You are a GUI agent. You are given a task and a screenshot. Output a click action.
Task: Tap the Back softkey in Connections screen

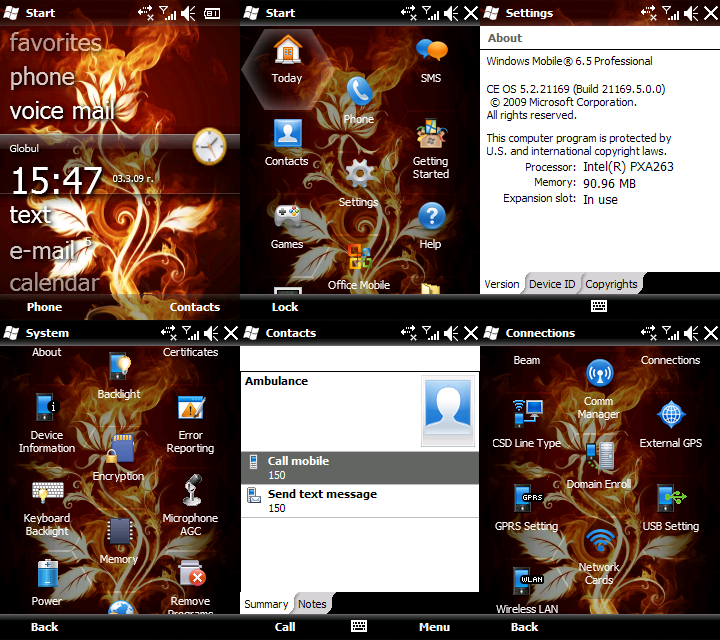point(524,627)
